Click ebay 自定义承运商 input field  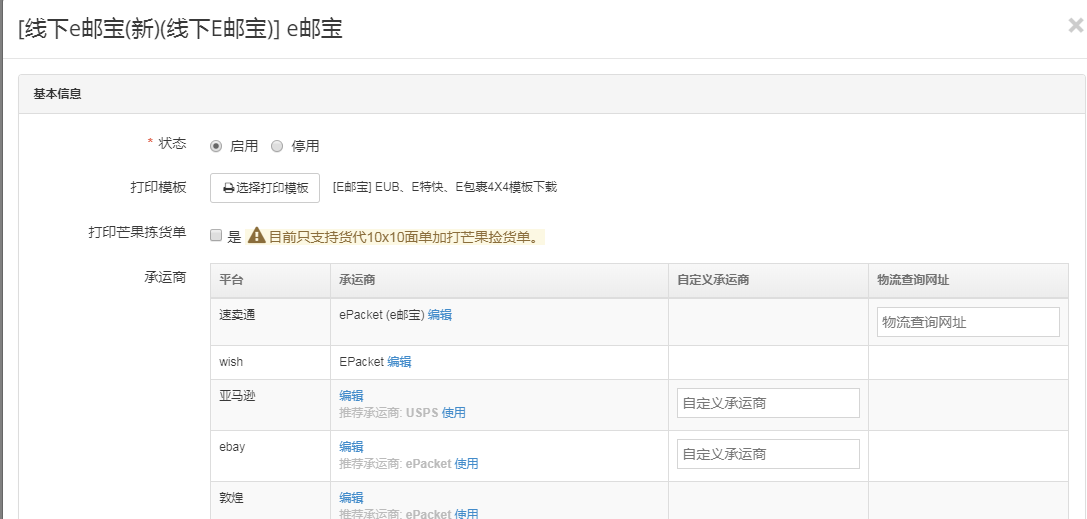click(x=768, y=454)
